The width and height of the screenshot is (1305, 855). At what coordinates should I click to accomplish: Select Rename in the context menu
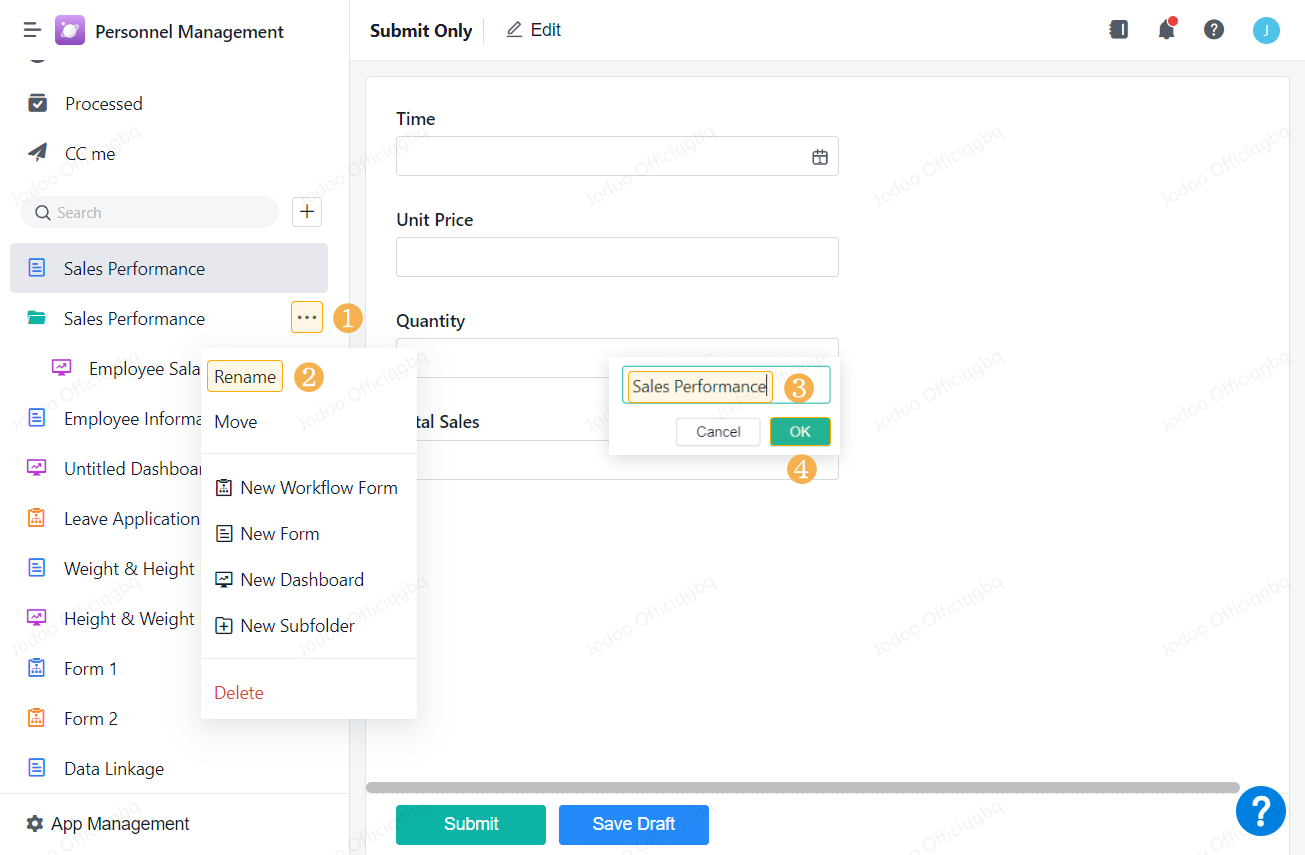point(244,376)
